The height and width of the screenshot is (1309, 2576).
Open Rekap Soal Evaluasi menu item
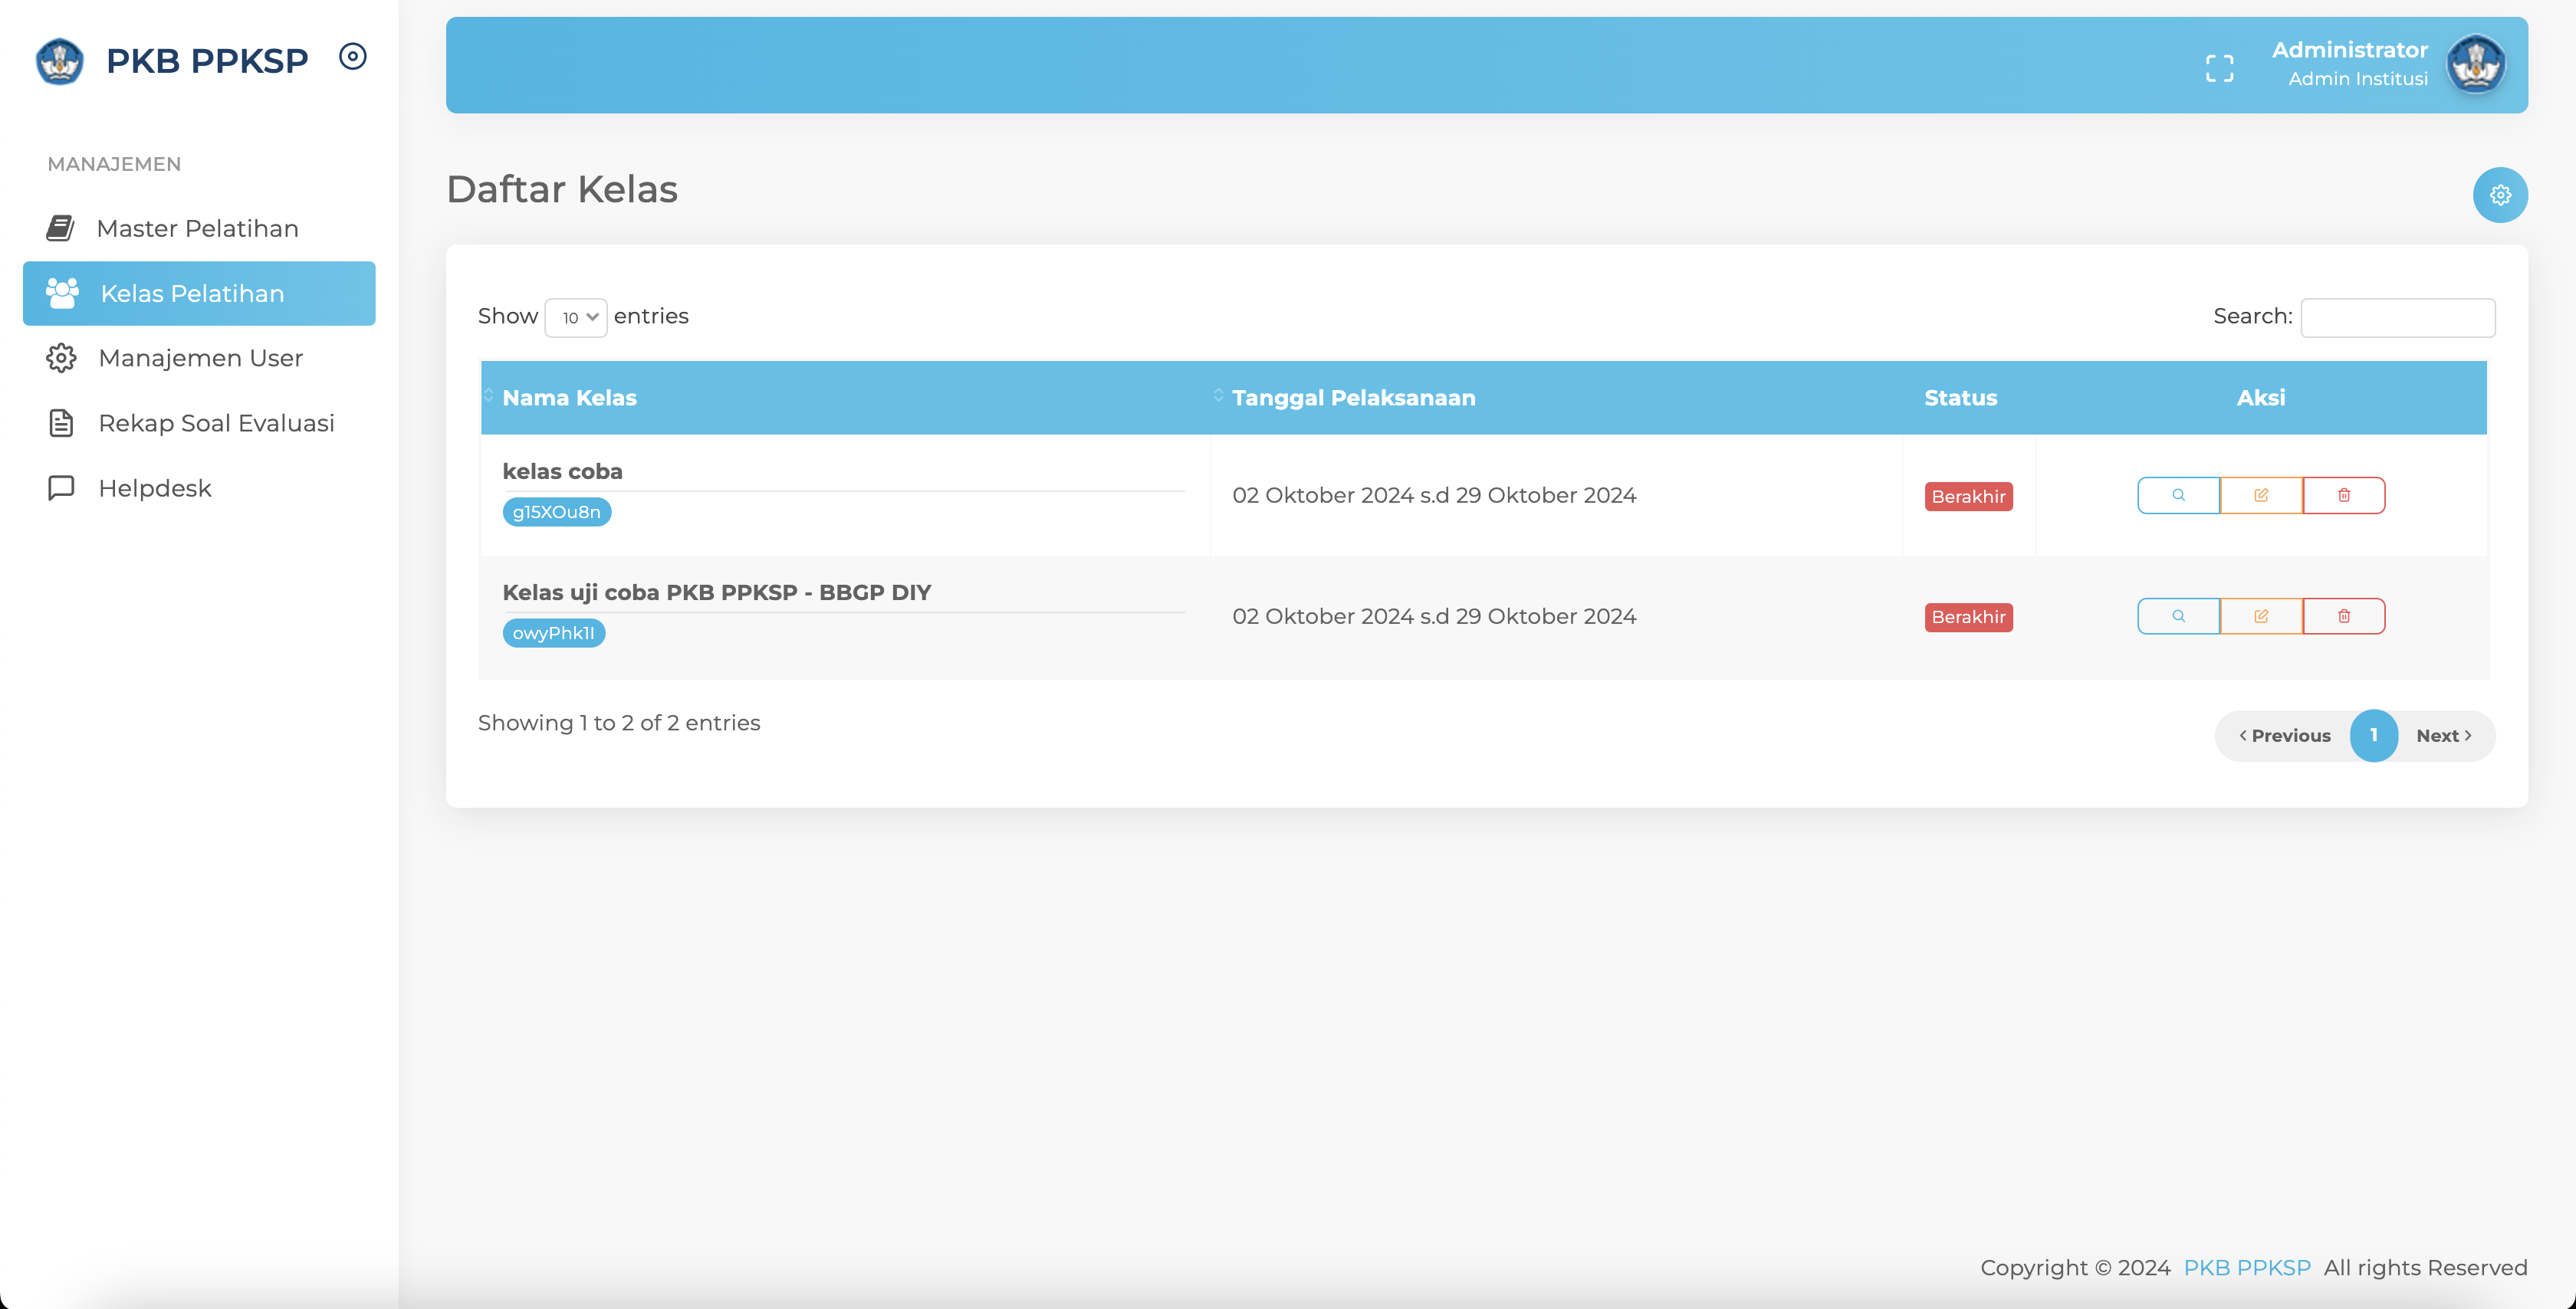(x=216, y=423)
